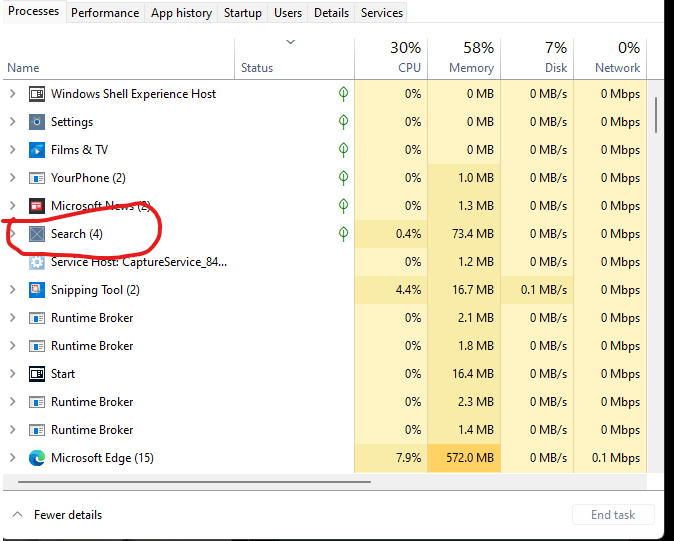
Task: Click the Start process icon
Action: (37, 374)
